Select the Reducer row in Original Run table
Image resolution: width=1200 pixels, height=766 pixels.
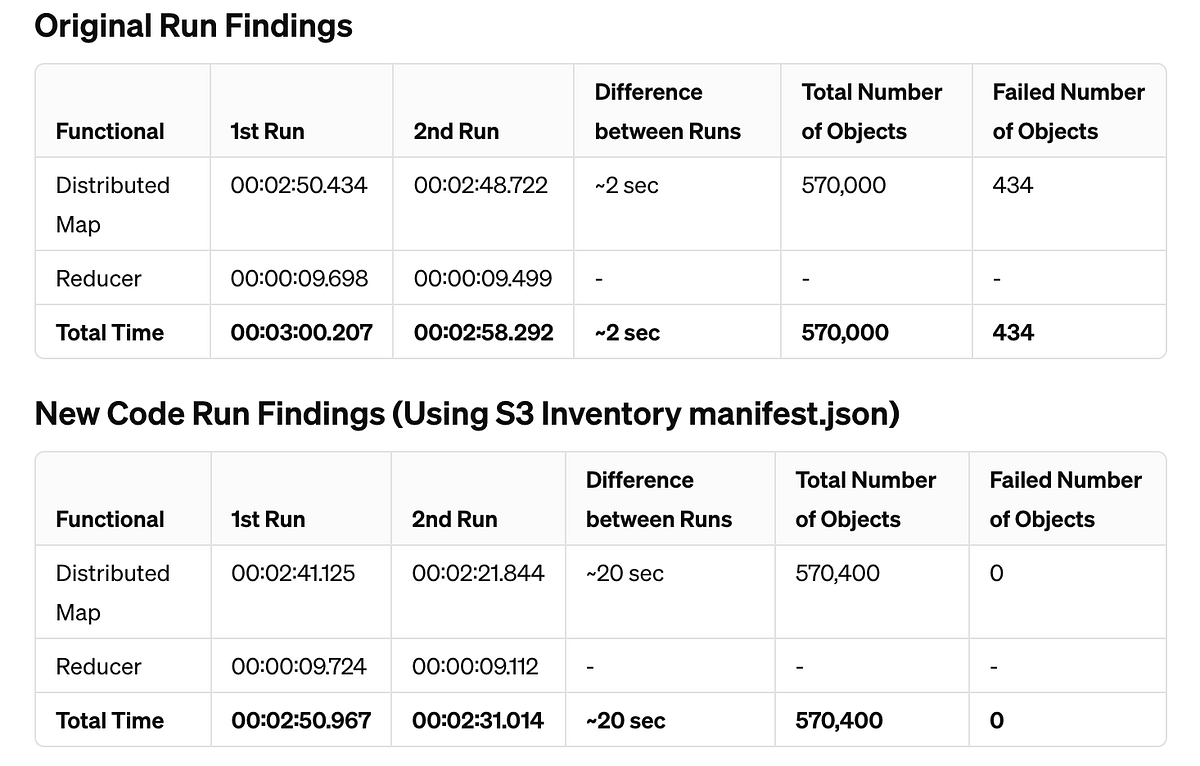[x=95, y=278]
